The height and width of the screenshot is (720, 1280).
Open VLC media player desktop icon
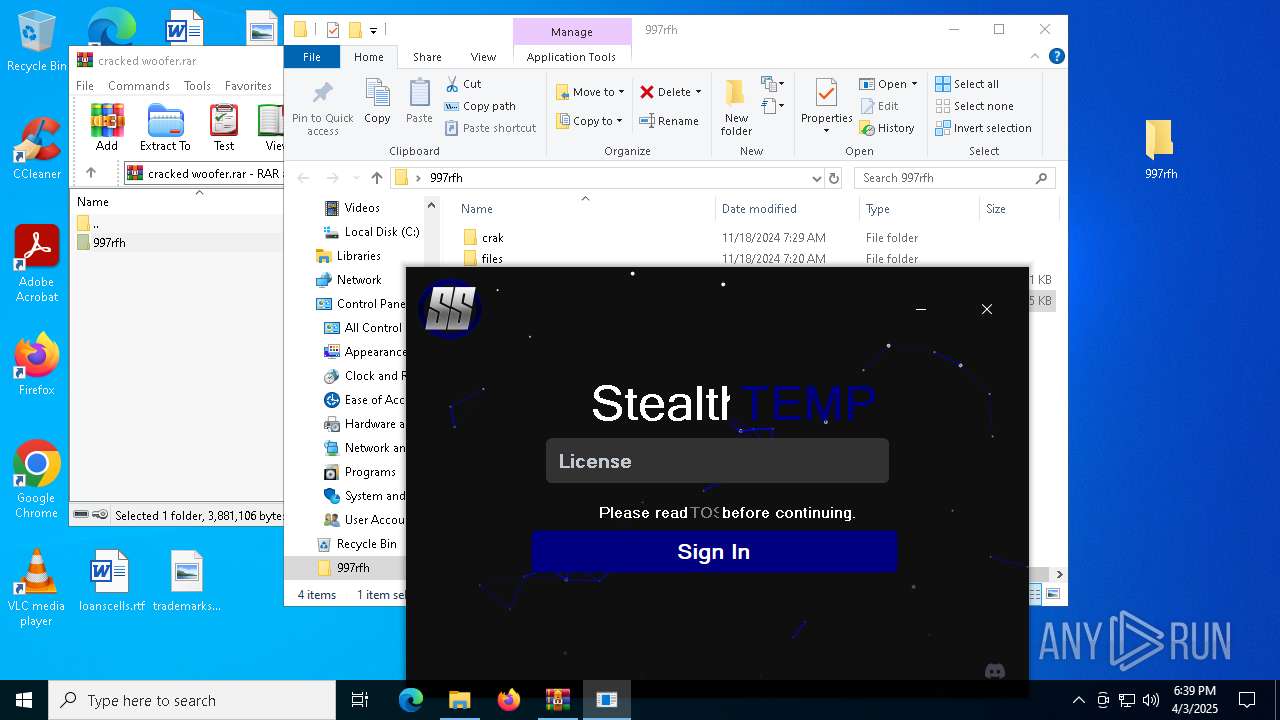click(x=36, y=588)
